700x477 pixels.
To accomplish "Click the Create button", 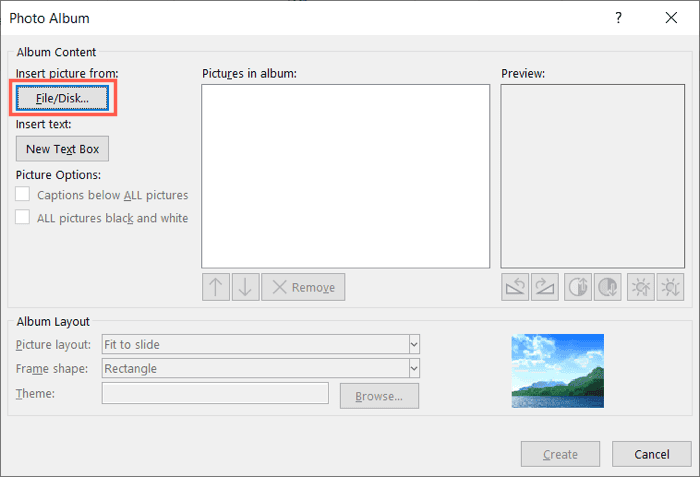I will pyautogui.click(x=560, y=454).
